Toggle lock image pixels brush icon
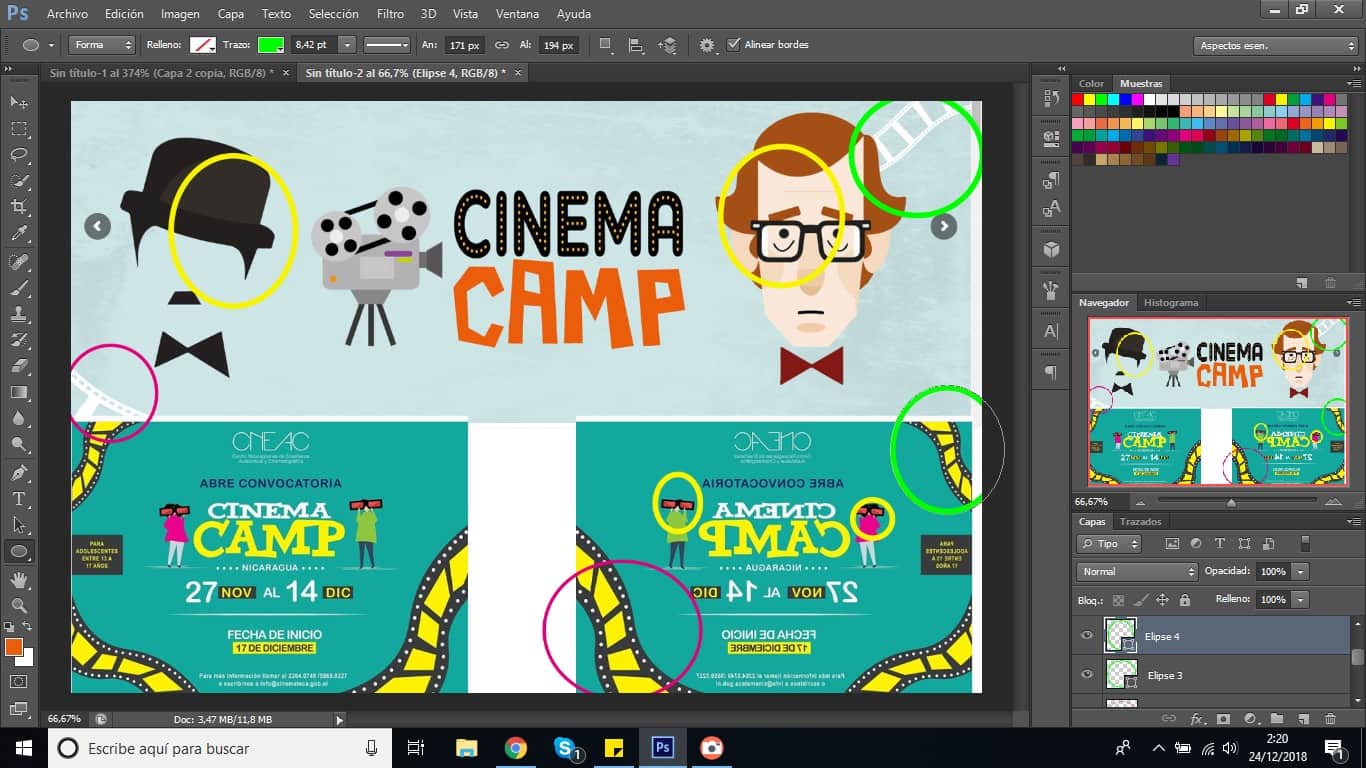The image size is (1366, 768). coord(1141,600)
